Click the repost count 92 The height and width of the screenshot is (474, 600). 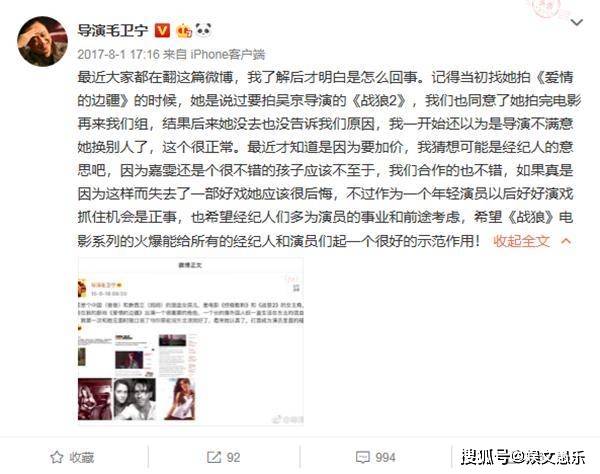233,457
